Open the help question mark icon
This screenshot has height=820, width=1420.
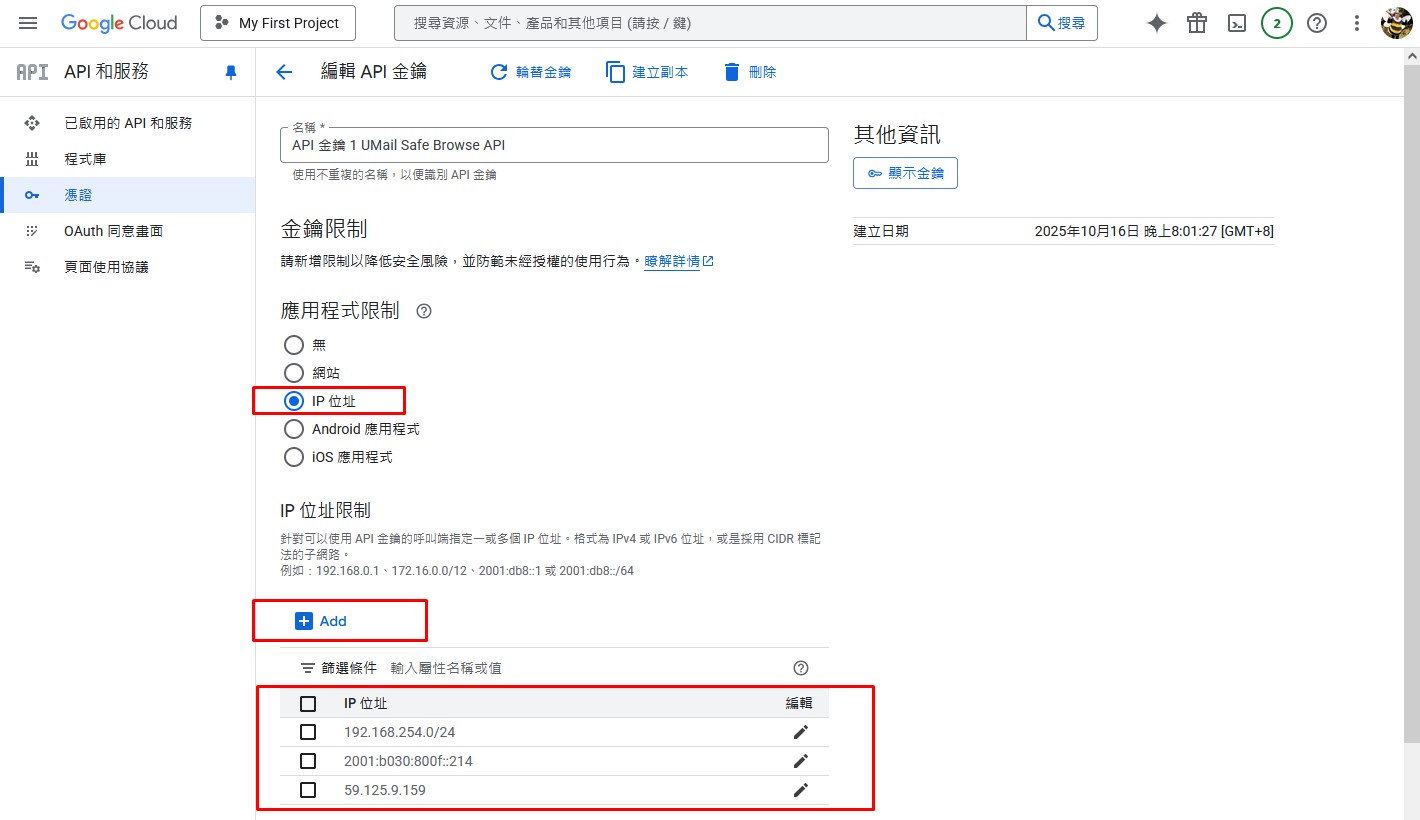coord(1317,23)
